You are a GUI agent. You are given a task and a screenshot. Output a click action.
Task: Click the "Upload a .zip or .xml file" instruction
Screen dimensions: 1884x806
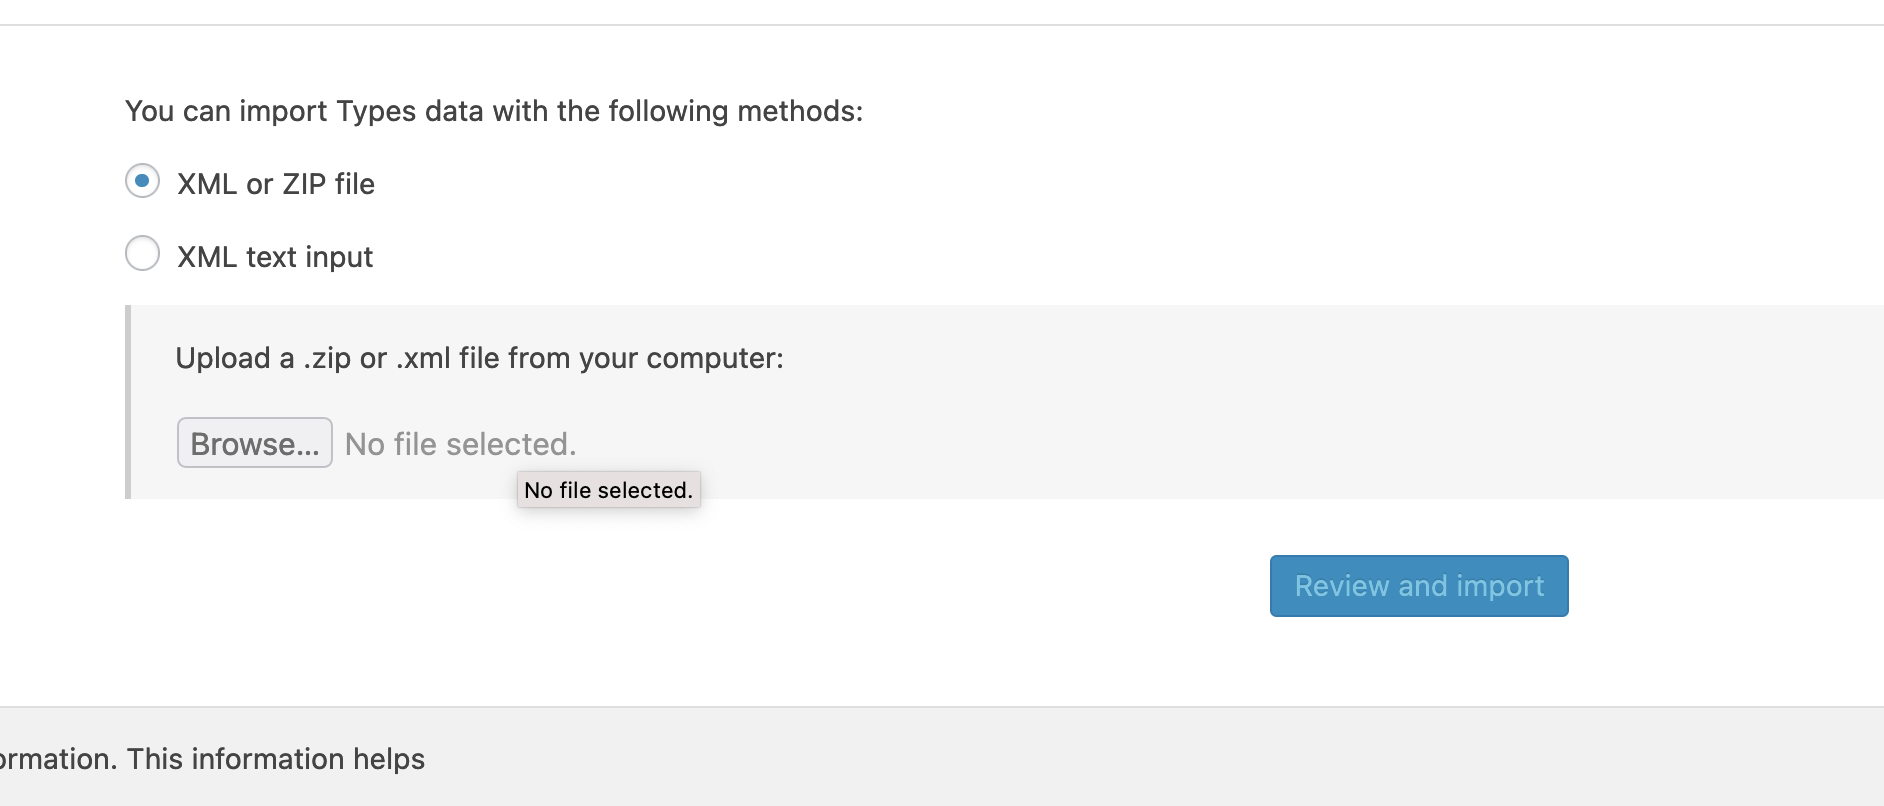click(x=480, y=358)
